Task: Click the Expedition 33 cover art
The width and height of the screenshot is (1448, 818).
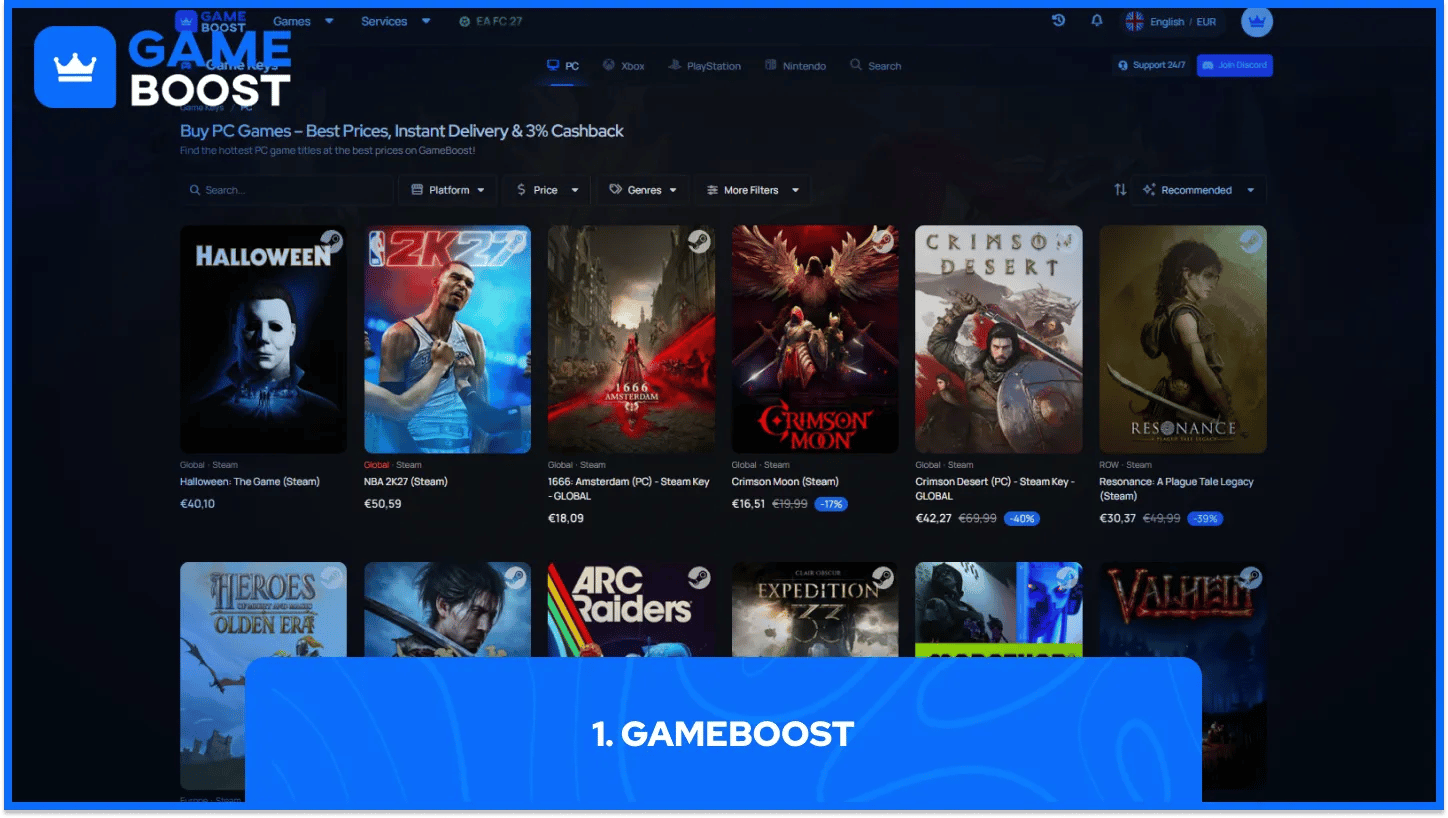Action: click(815, 609)
